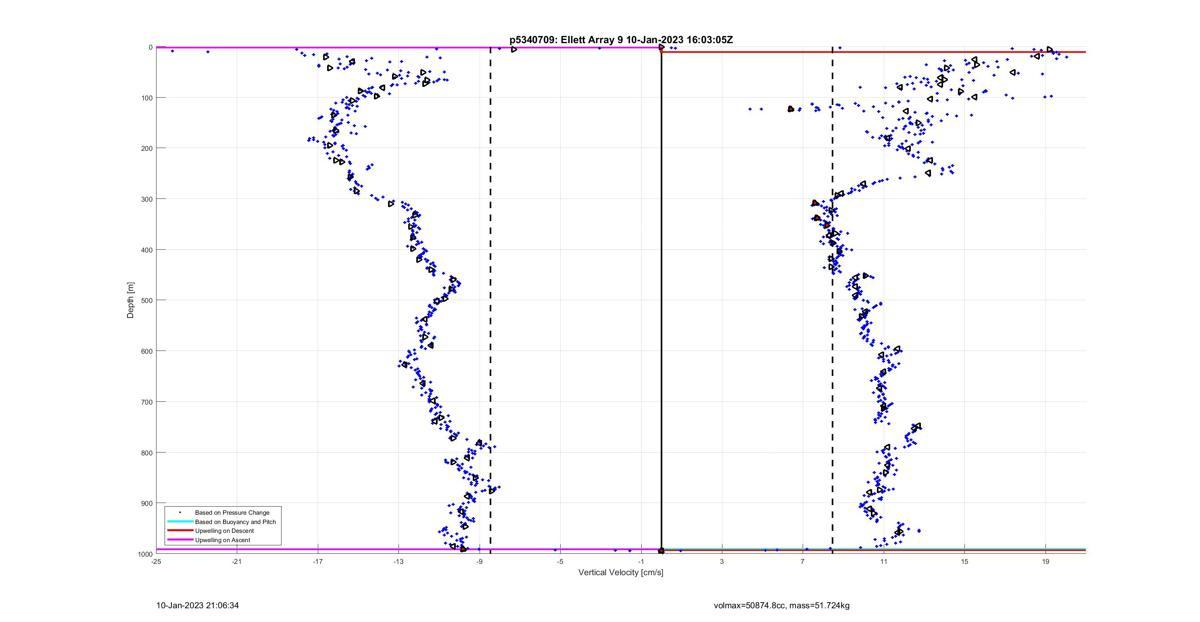Click x-axis tick label '15'
Viewport: 1200px width, 622px height.
pos(965,562)
